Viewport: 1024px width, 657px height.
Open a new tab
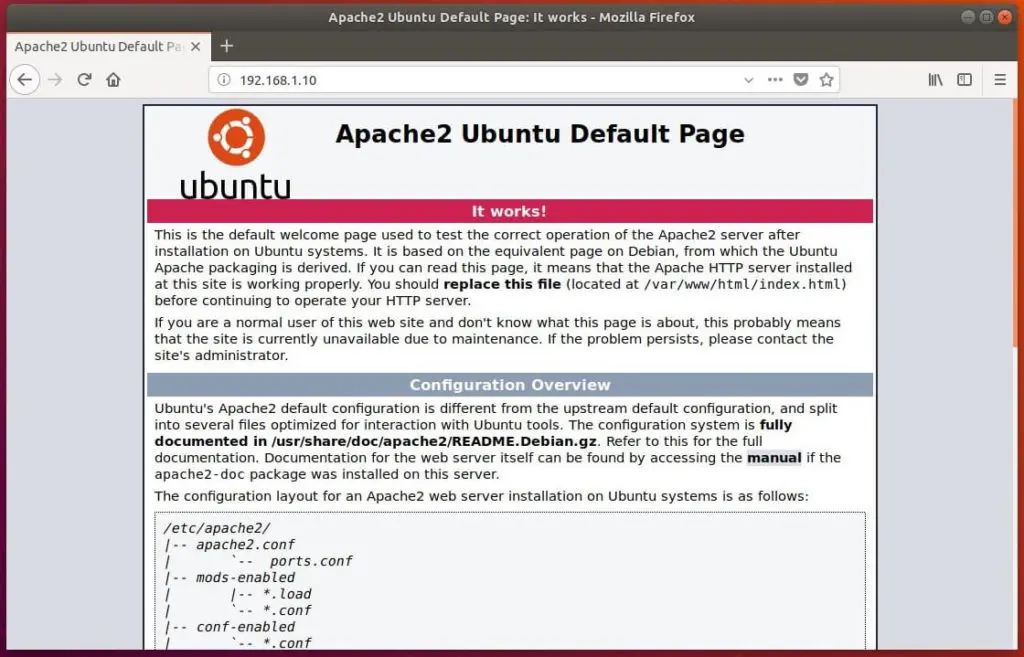tap(227, 46)
